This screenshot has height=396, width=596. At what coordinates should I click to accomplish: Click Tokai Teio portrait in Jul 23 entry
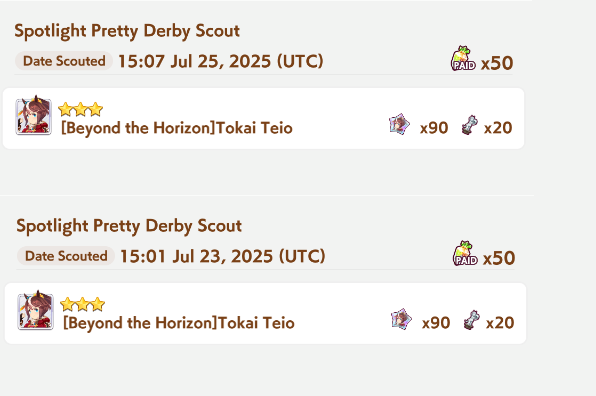tap(35, 310)
